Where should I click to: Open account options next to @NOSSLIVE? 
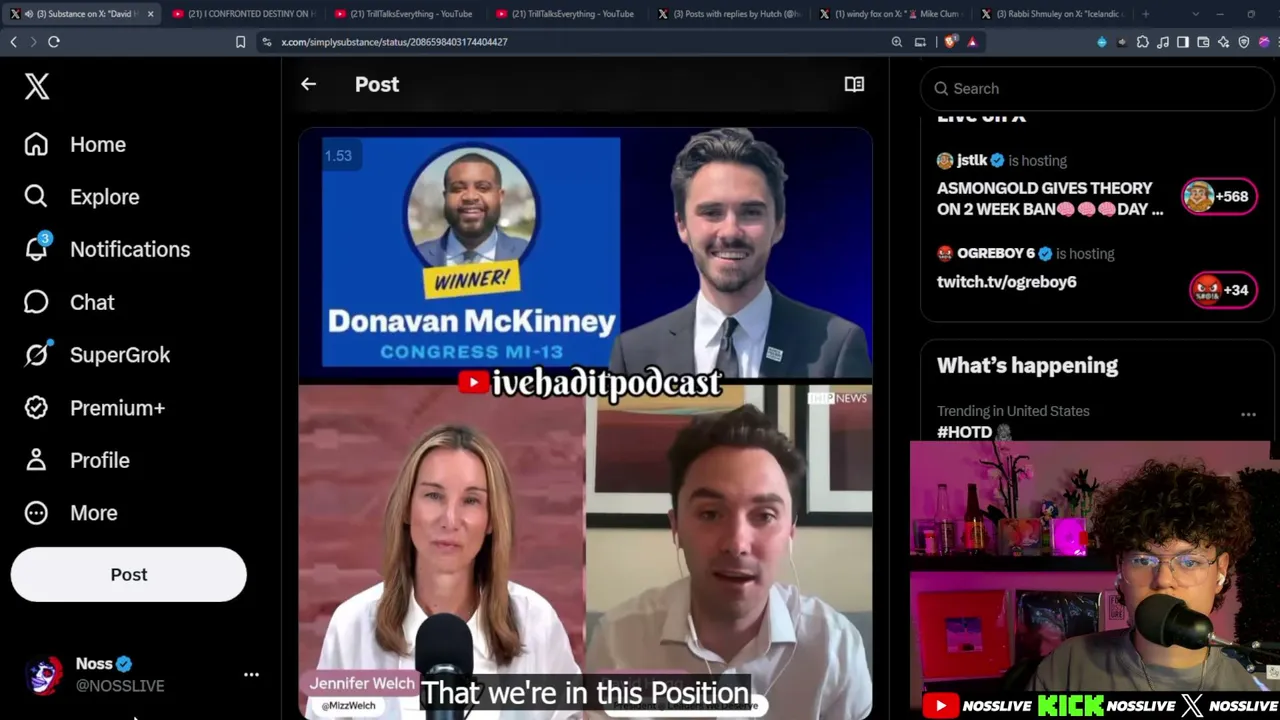pos(251,675)
